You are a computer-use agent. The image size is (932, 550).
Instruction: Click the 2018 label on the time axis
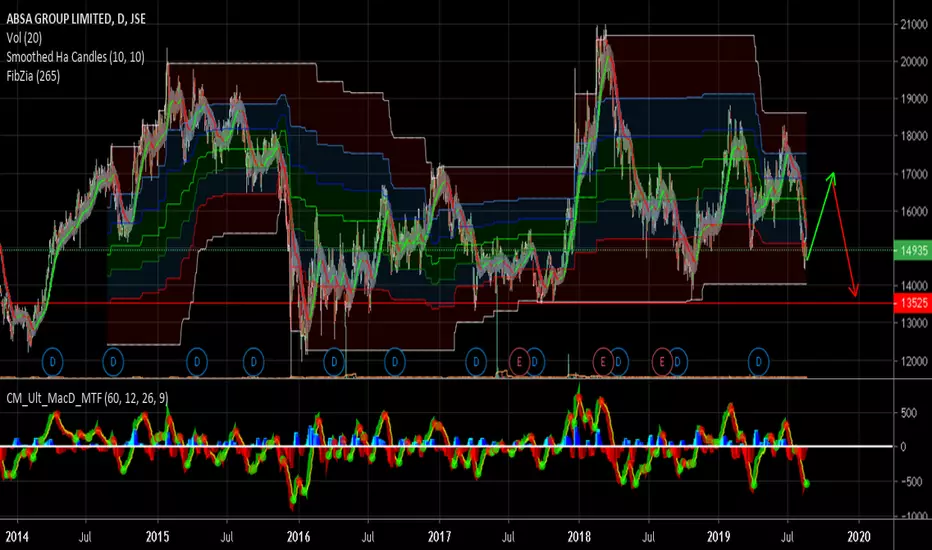tap(579, 537)
